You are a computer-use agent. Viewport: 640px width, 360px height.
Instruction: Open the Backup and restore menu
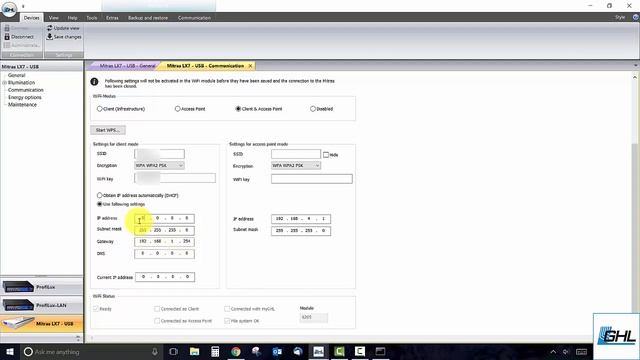[148, 18]
